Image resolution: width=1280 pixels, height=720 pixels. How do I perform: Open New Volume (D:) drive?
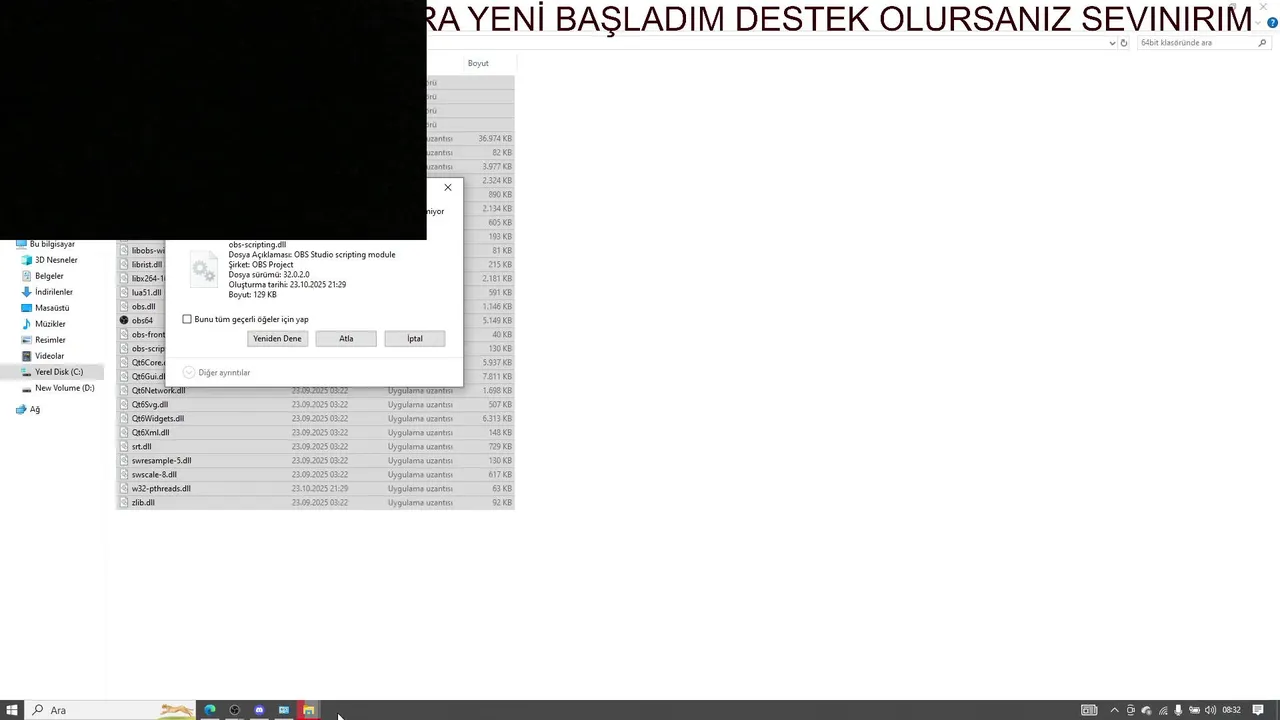(65, 388)
